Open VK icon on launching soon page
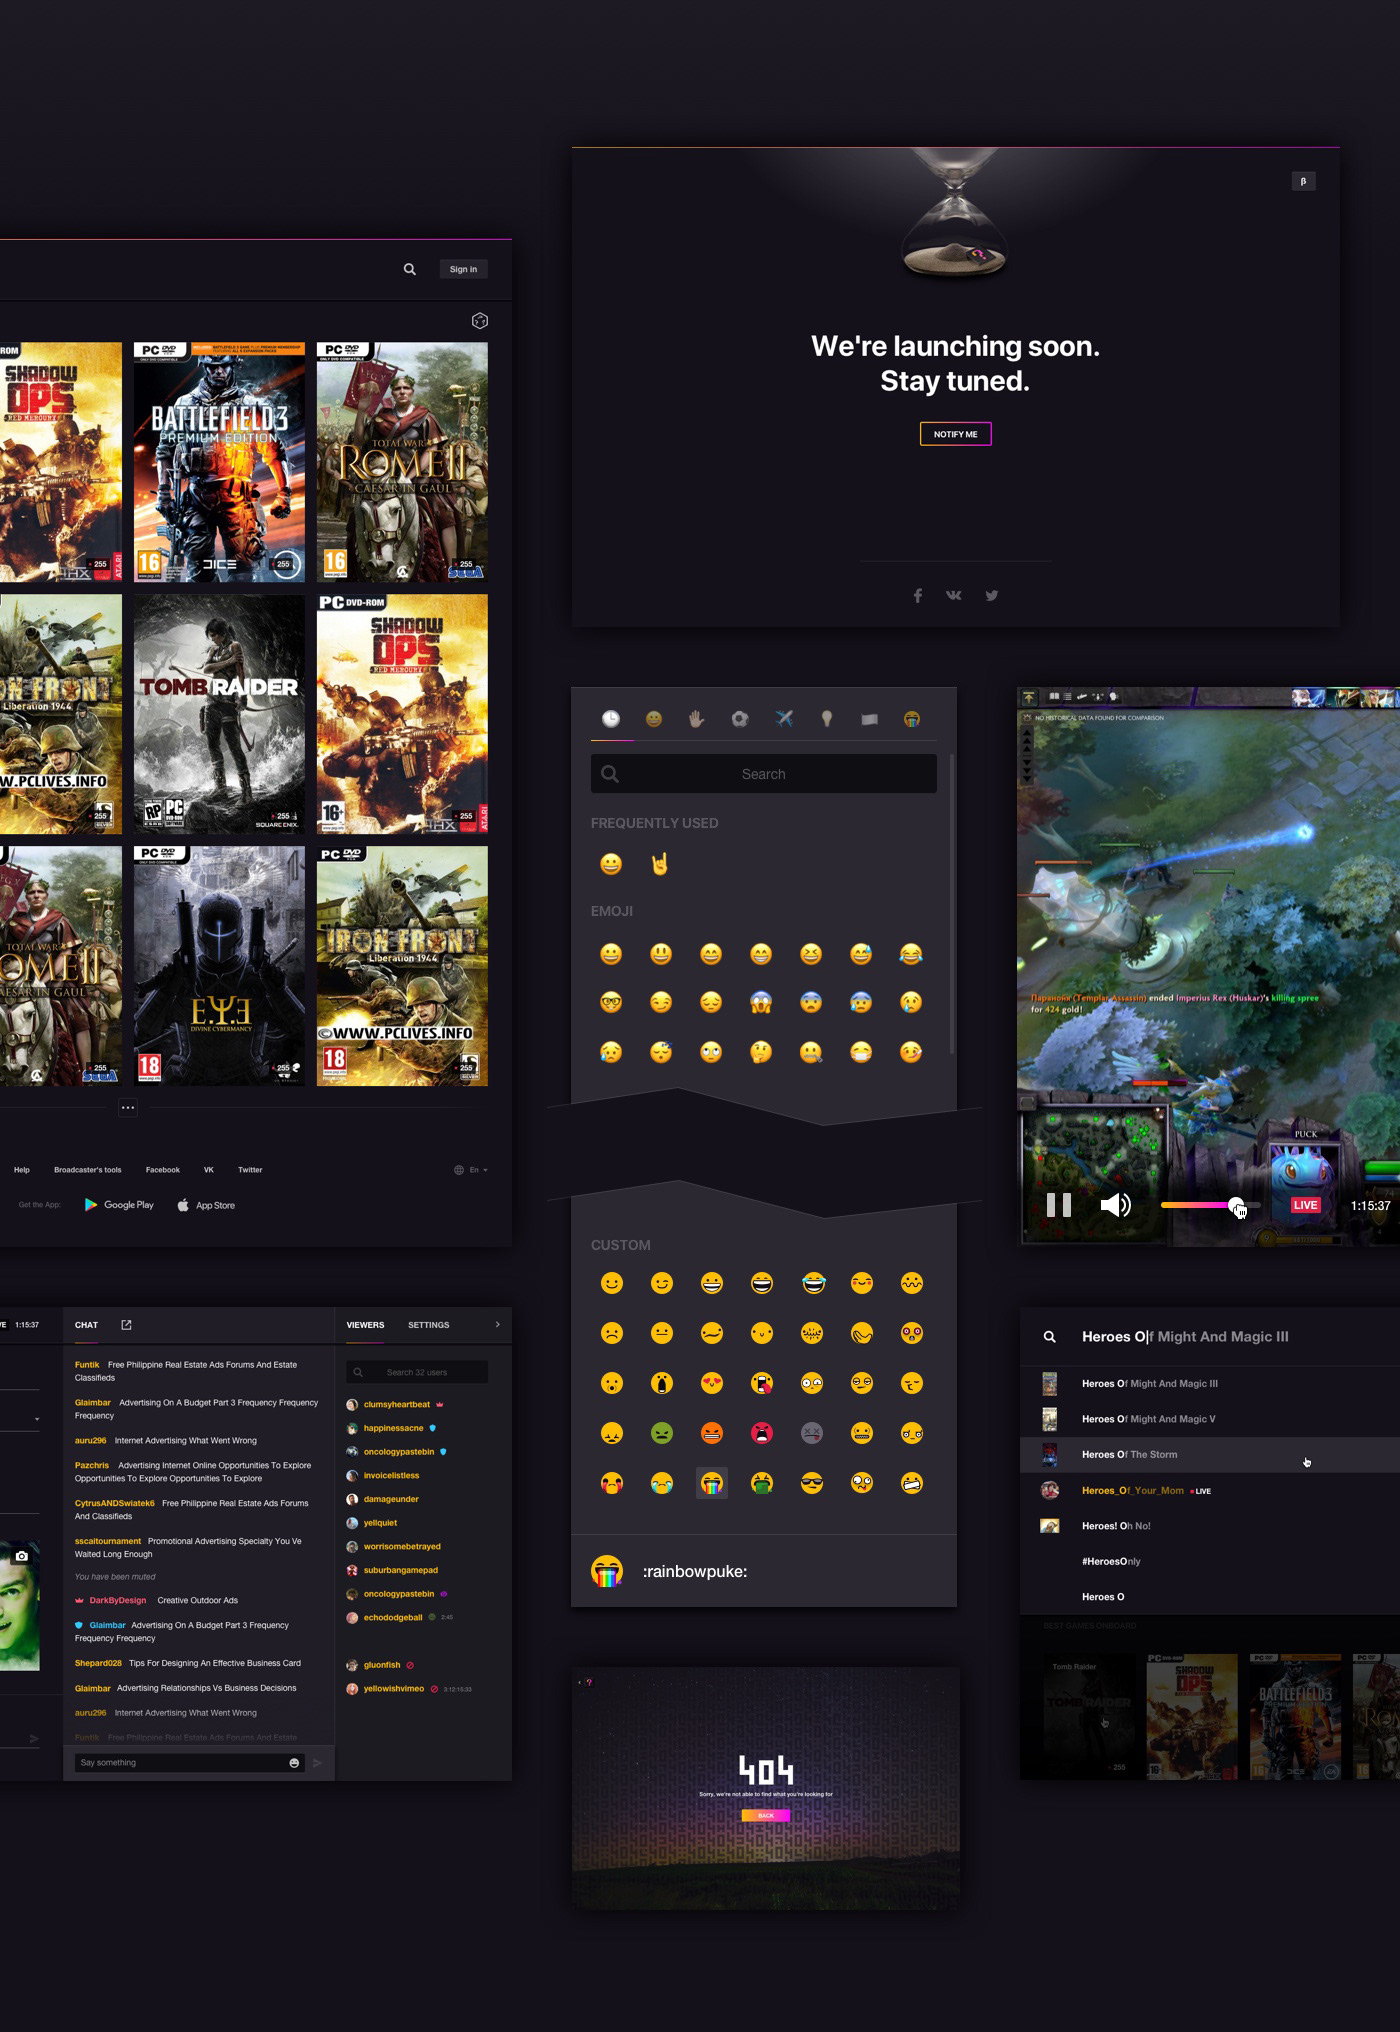Viewport: 1400px width, 2032px height. tap(954, 595)
